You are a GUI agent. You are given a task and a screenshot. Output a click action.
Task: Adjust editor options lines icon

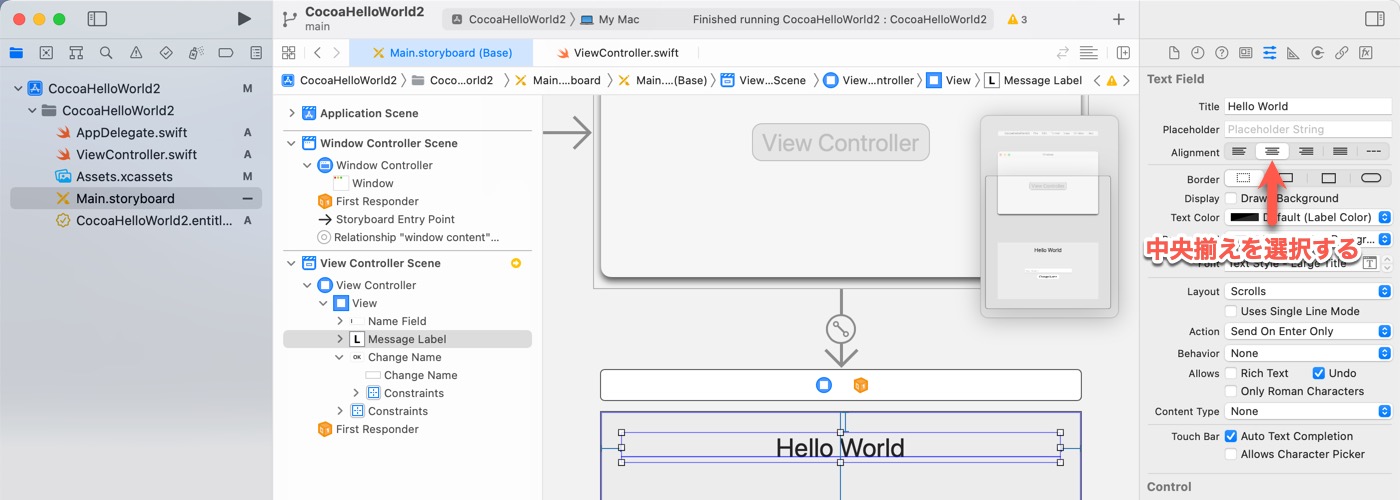(1089, 53)
